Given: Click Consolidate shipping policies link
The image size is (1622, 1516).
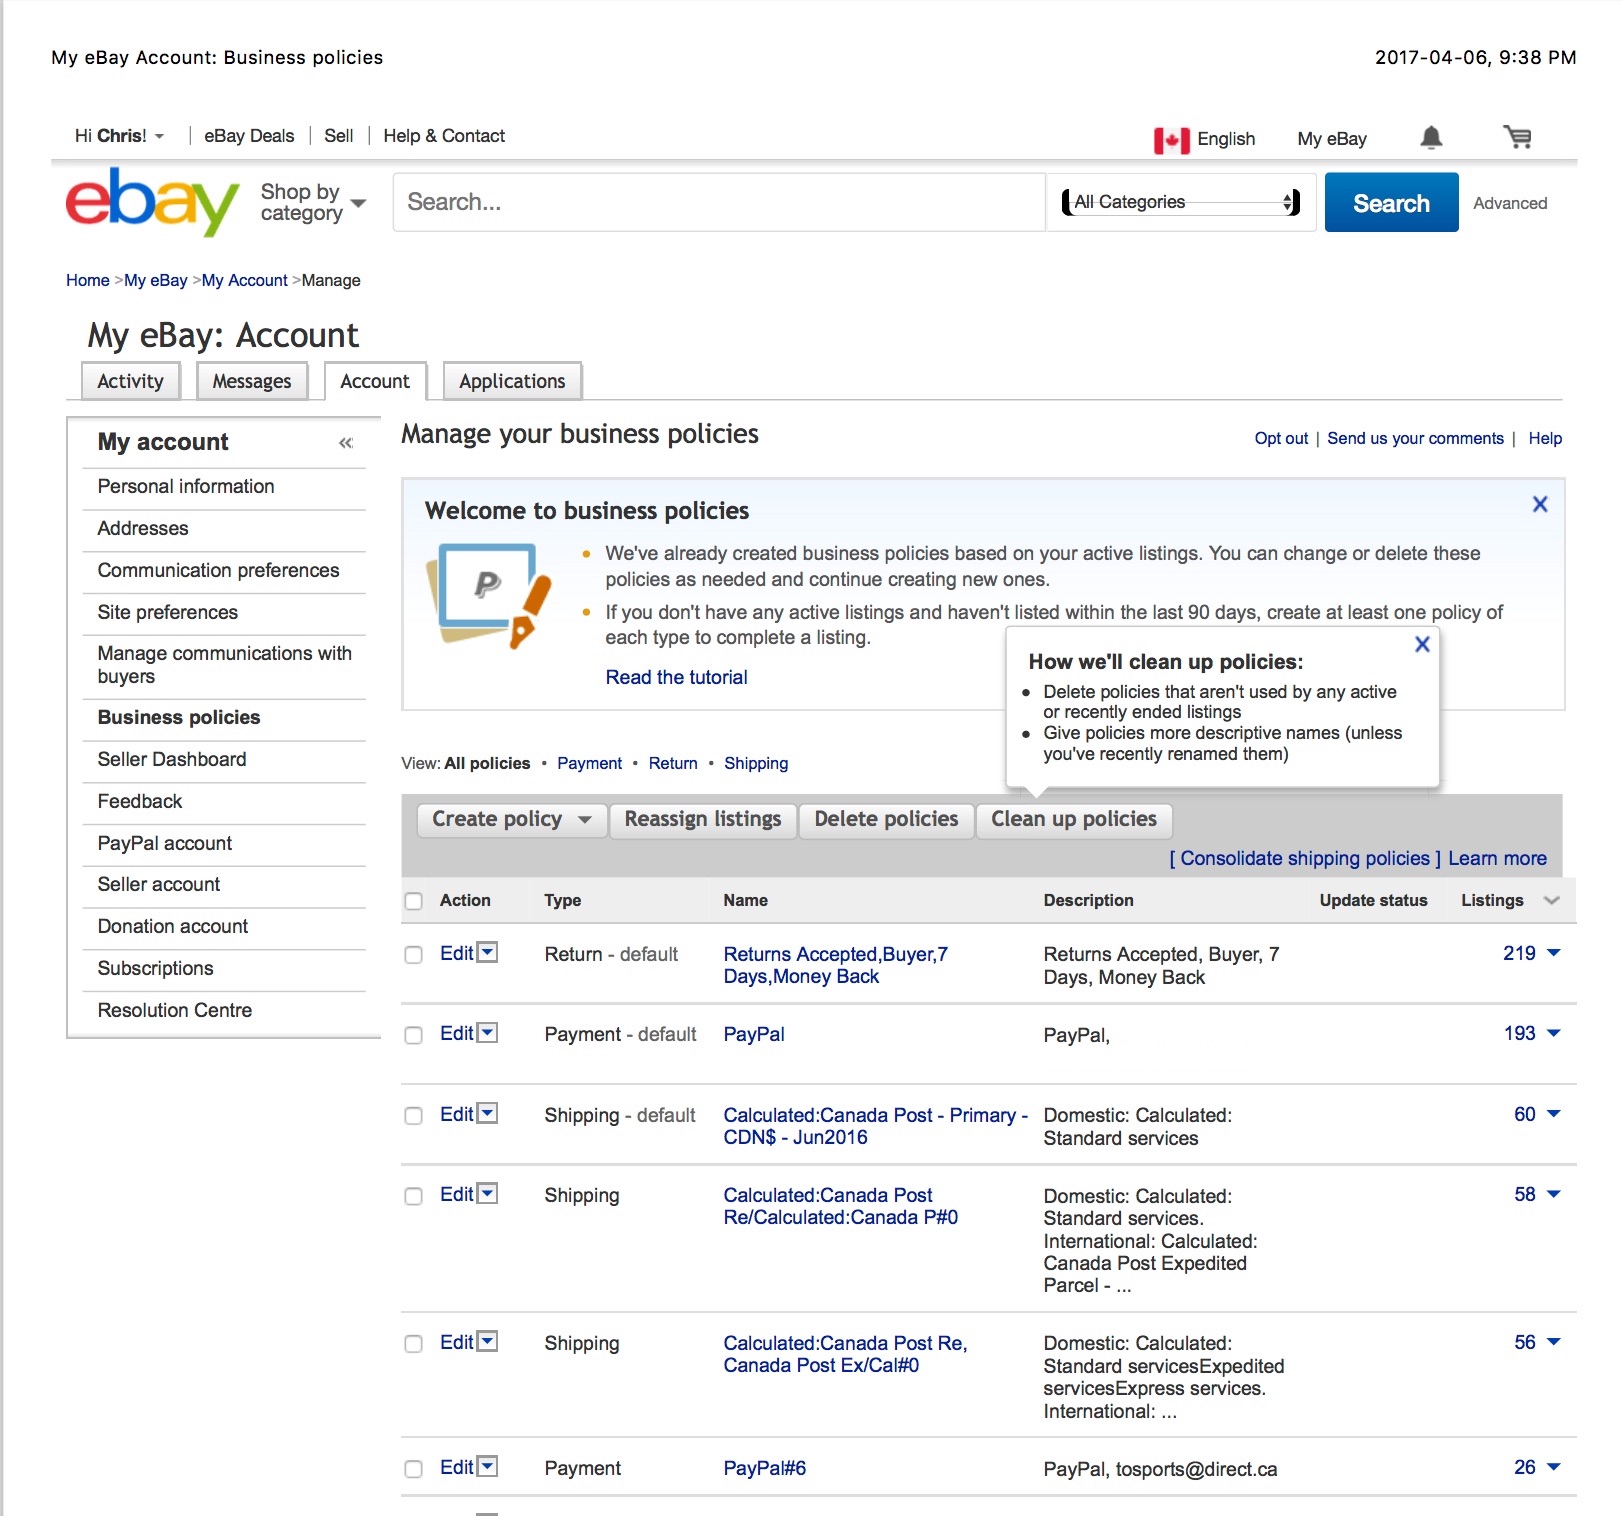Looking at the screenshot, I should click(1305, 858).
